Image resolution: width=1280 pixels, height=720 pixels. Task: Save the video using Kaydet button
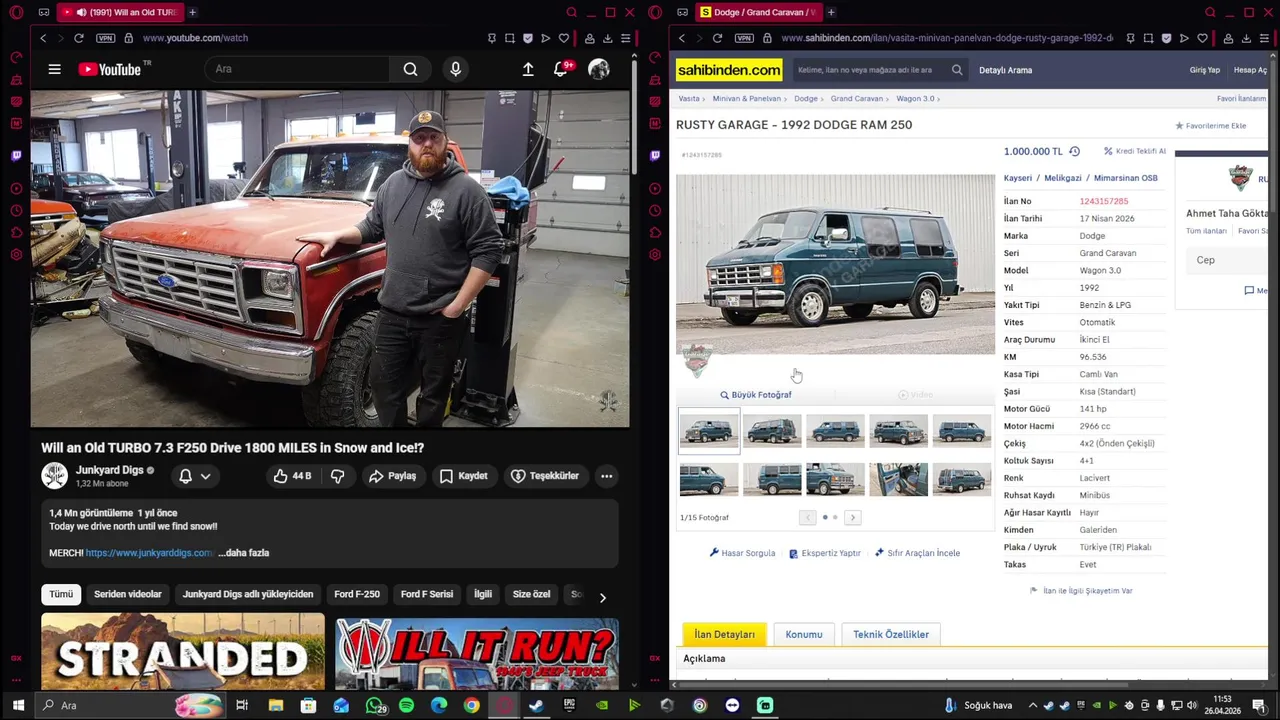pyautogui.click(x=464, y=476)
